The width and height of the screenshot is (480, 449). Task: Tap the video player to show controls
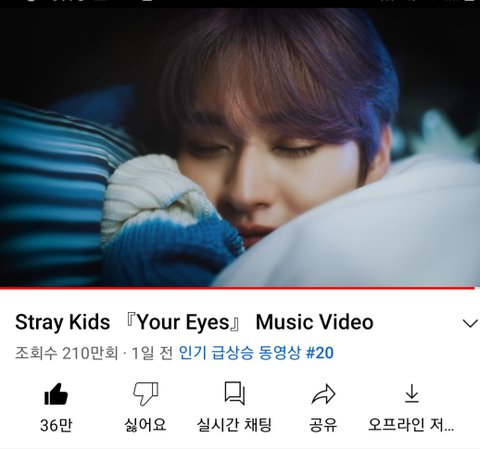tap(240, 147)
